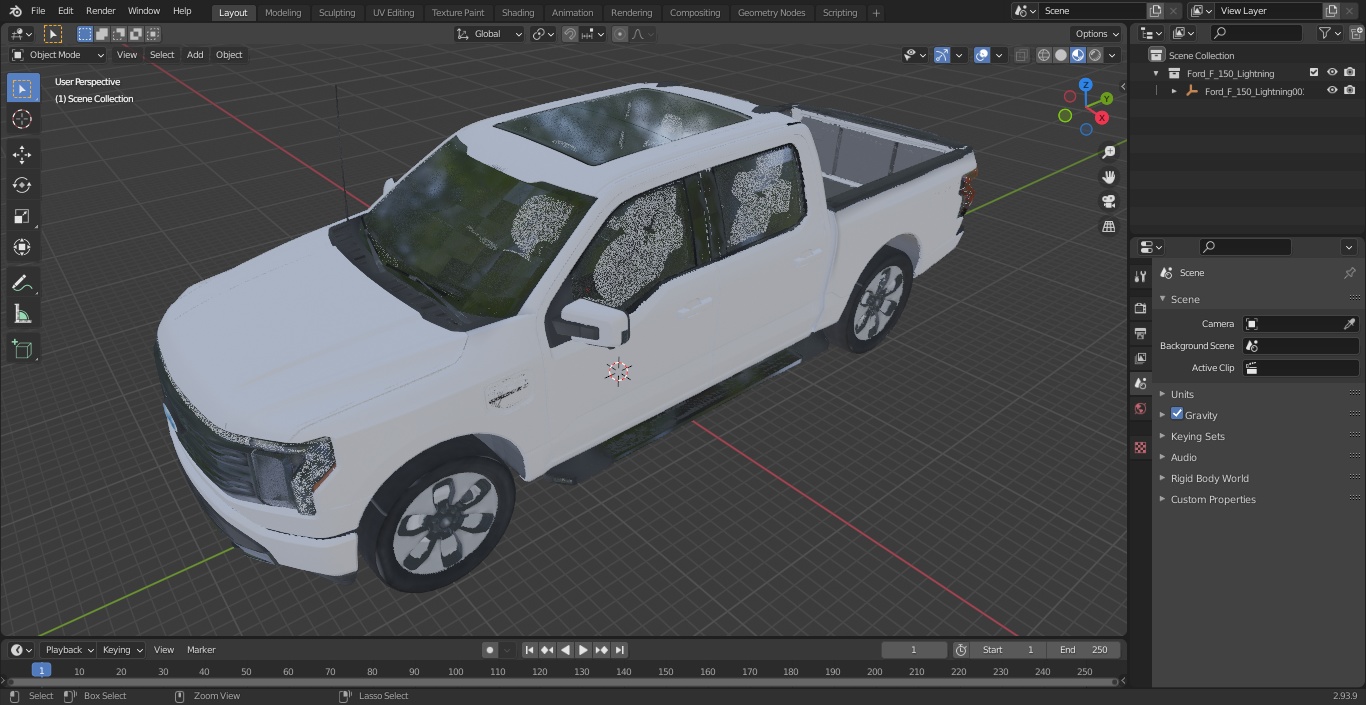Choose the Select Box tool
Viewport: 1366px width, 705px height.
click(x=22, y=88)
